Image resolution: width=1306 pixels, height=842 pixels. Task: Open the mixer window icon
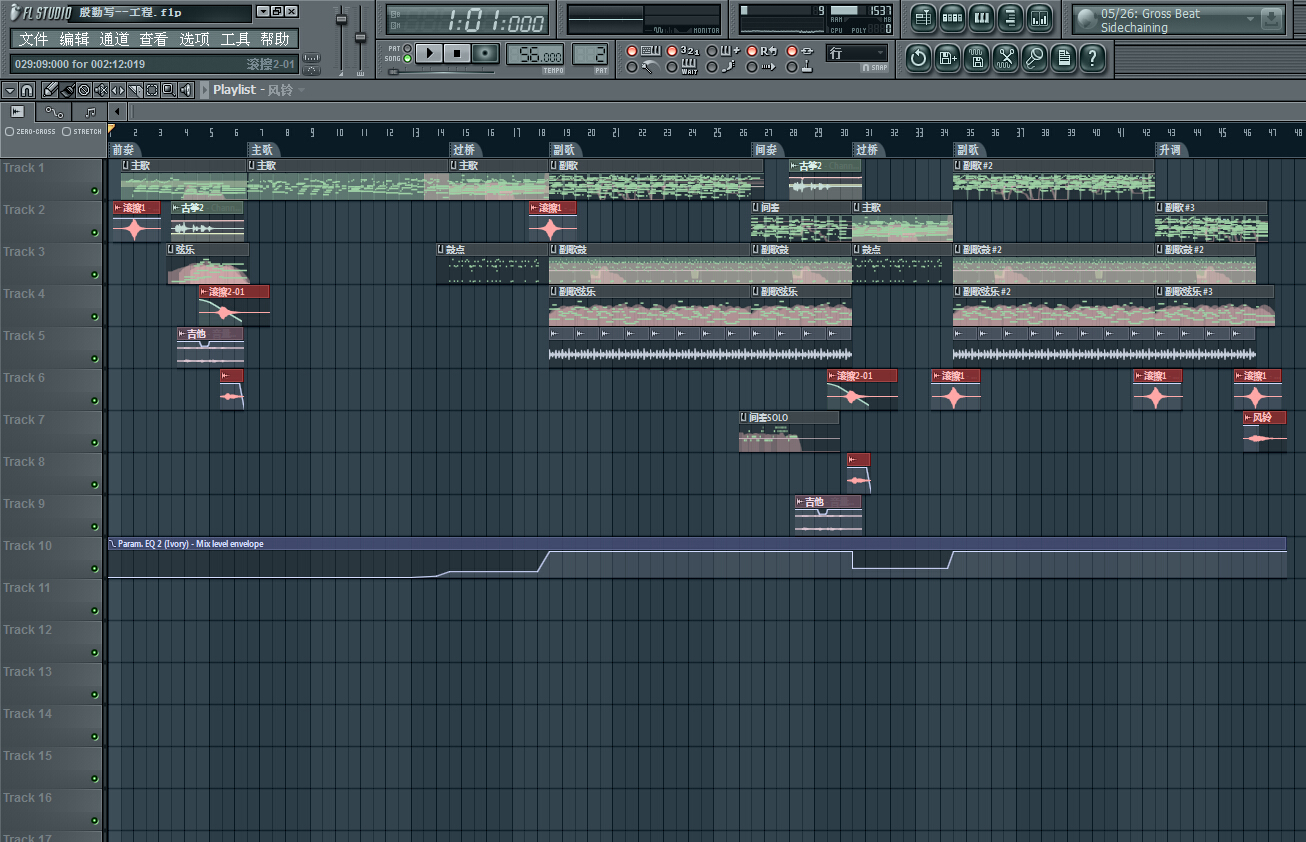coord(1039,18)
